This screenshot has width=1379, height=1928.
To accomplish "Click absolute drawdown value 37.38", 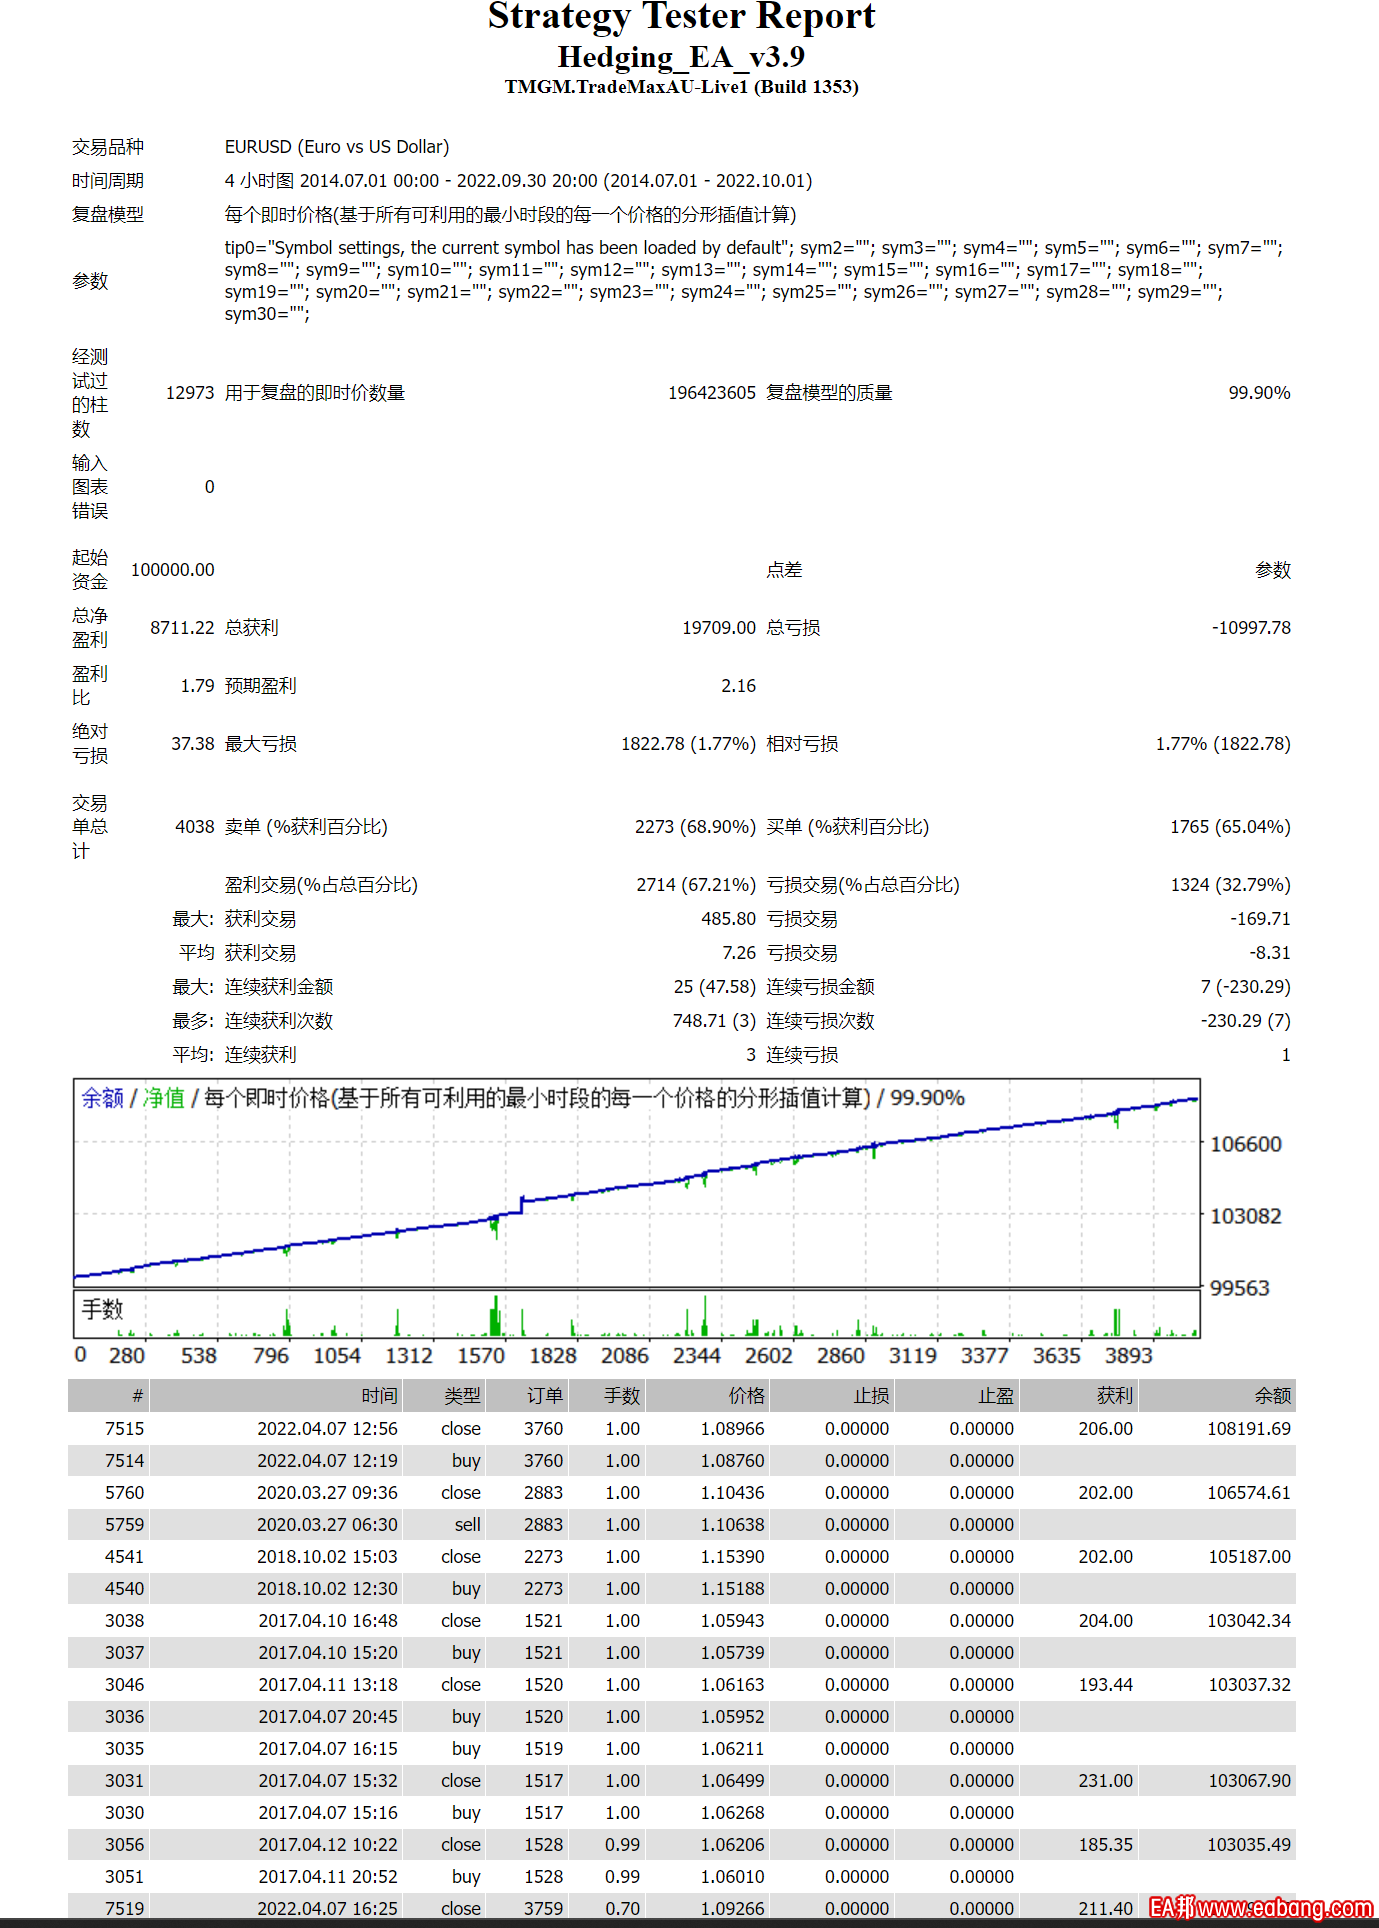I will [x=193, y=744].
